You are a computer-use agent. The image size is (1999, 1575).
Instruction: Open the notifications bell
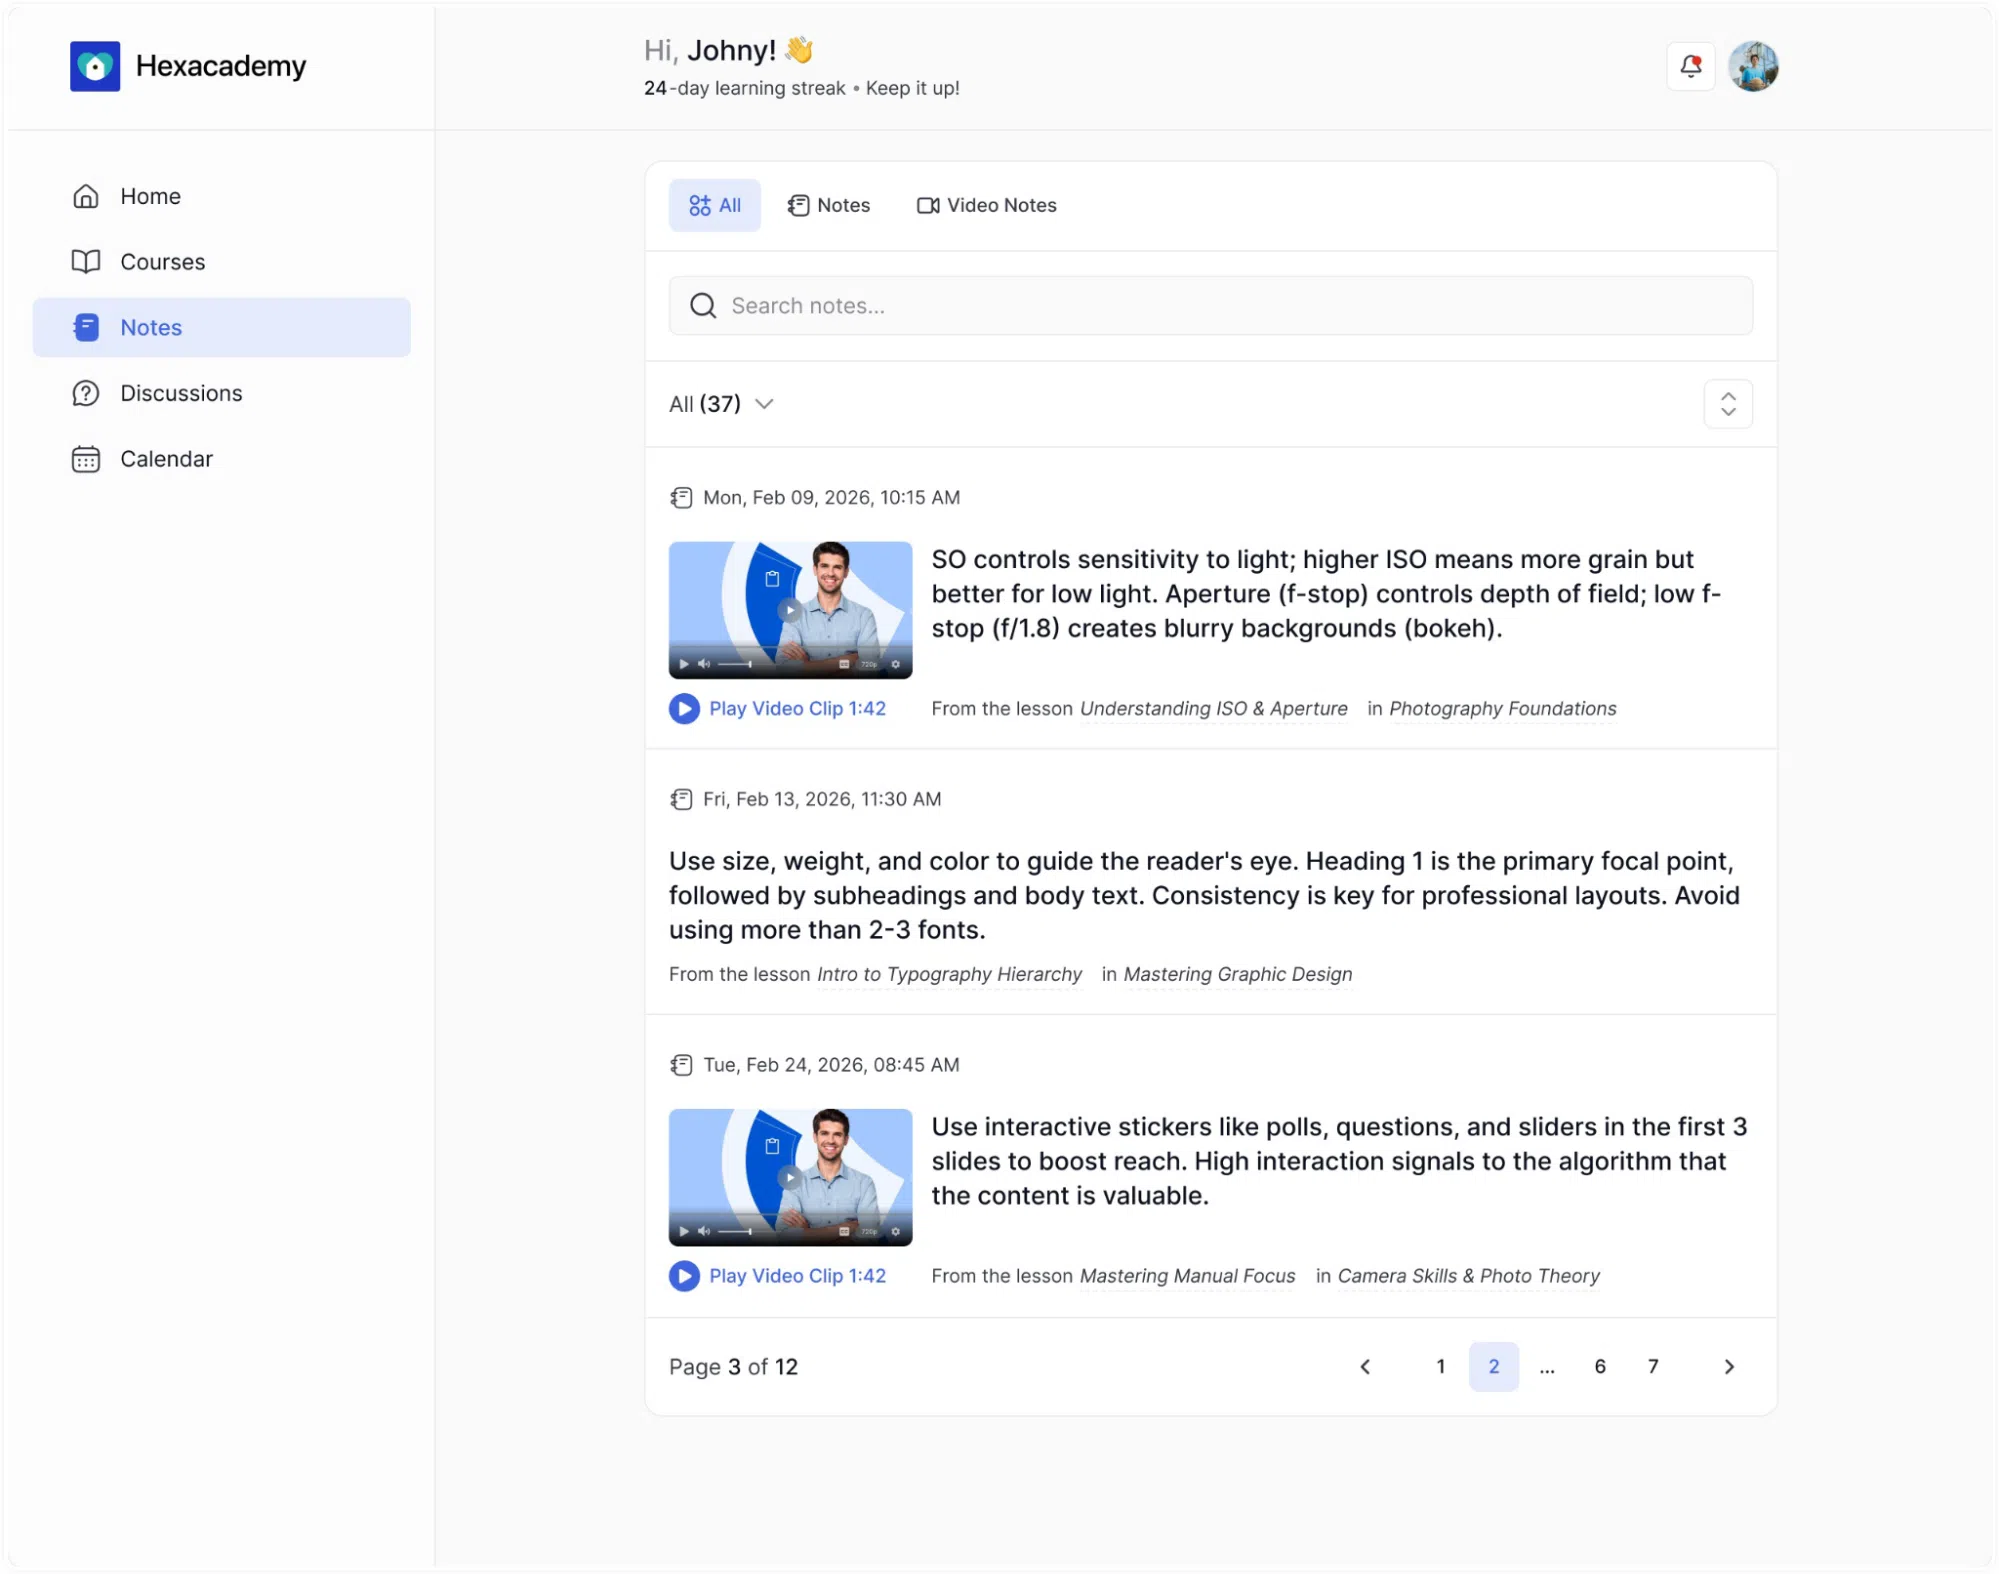(1691, 66)
